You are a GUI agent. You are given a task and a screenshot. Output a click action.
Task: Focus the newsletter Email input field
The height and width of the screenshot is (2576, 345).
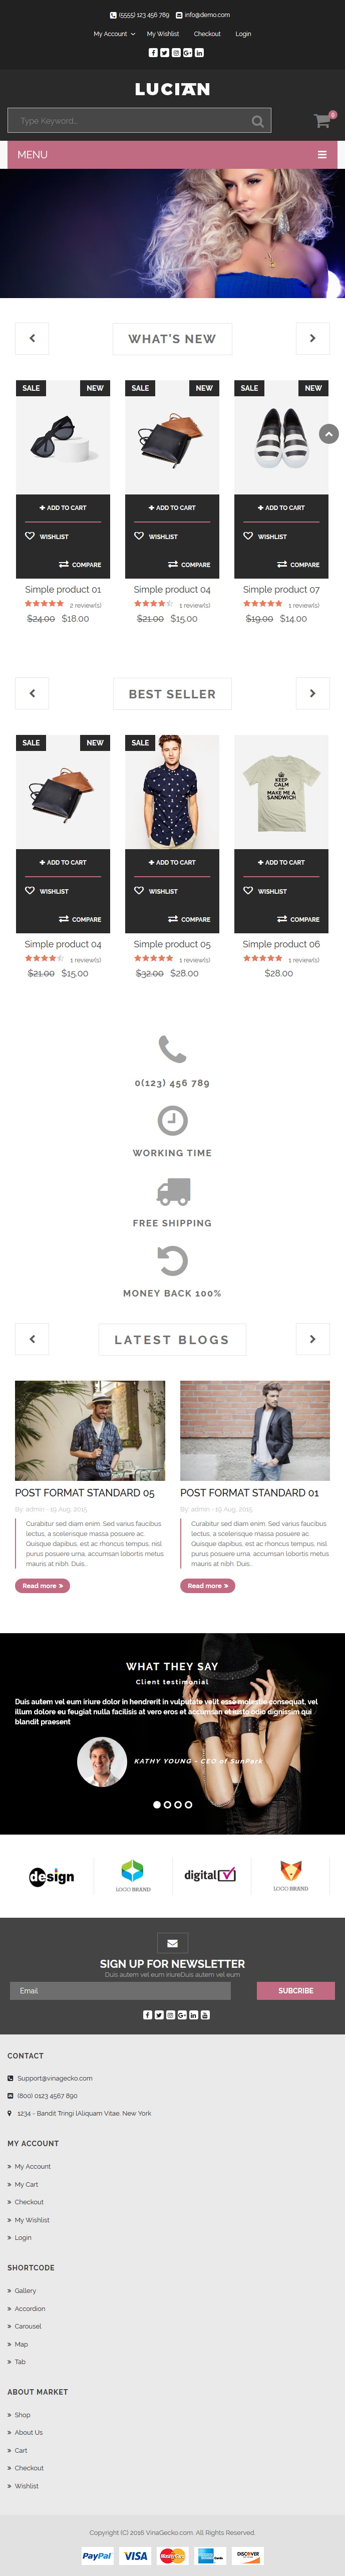click(120, 1990)
